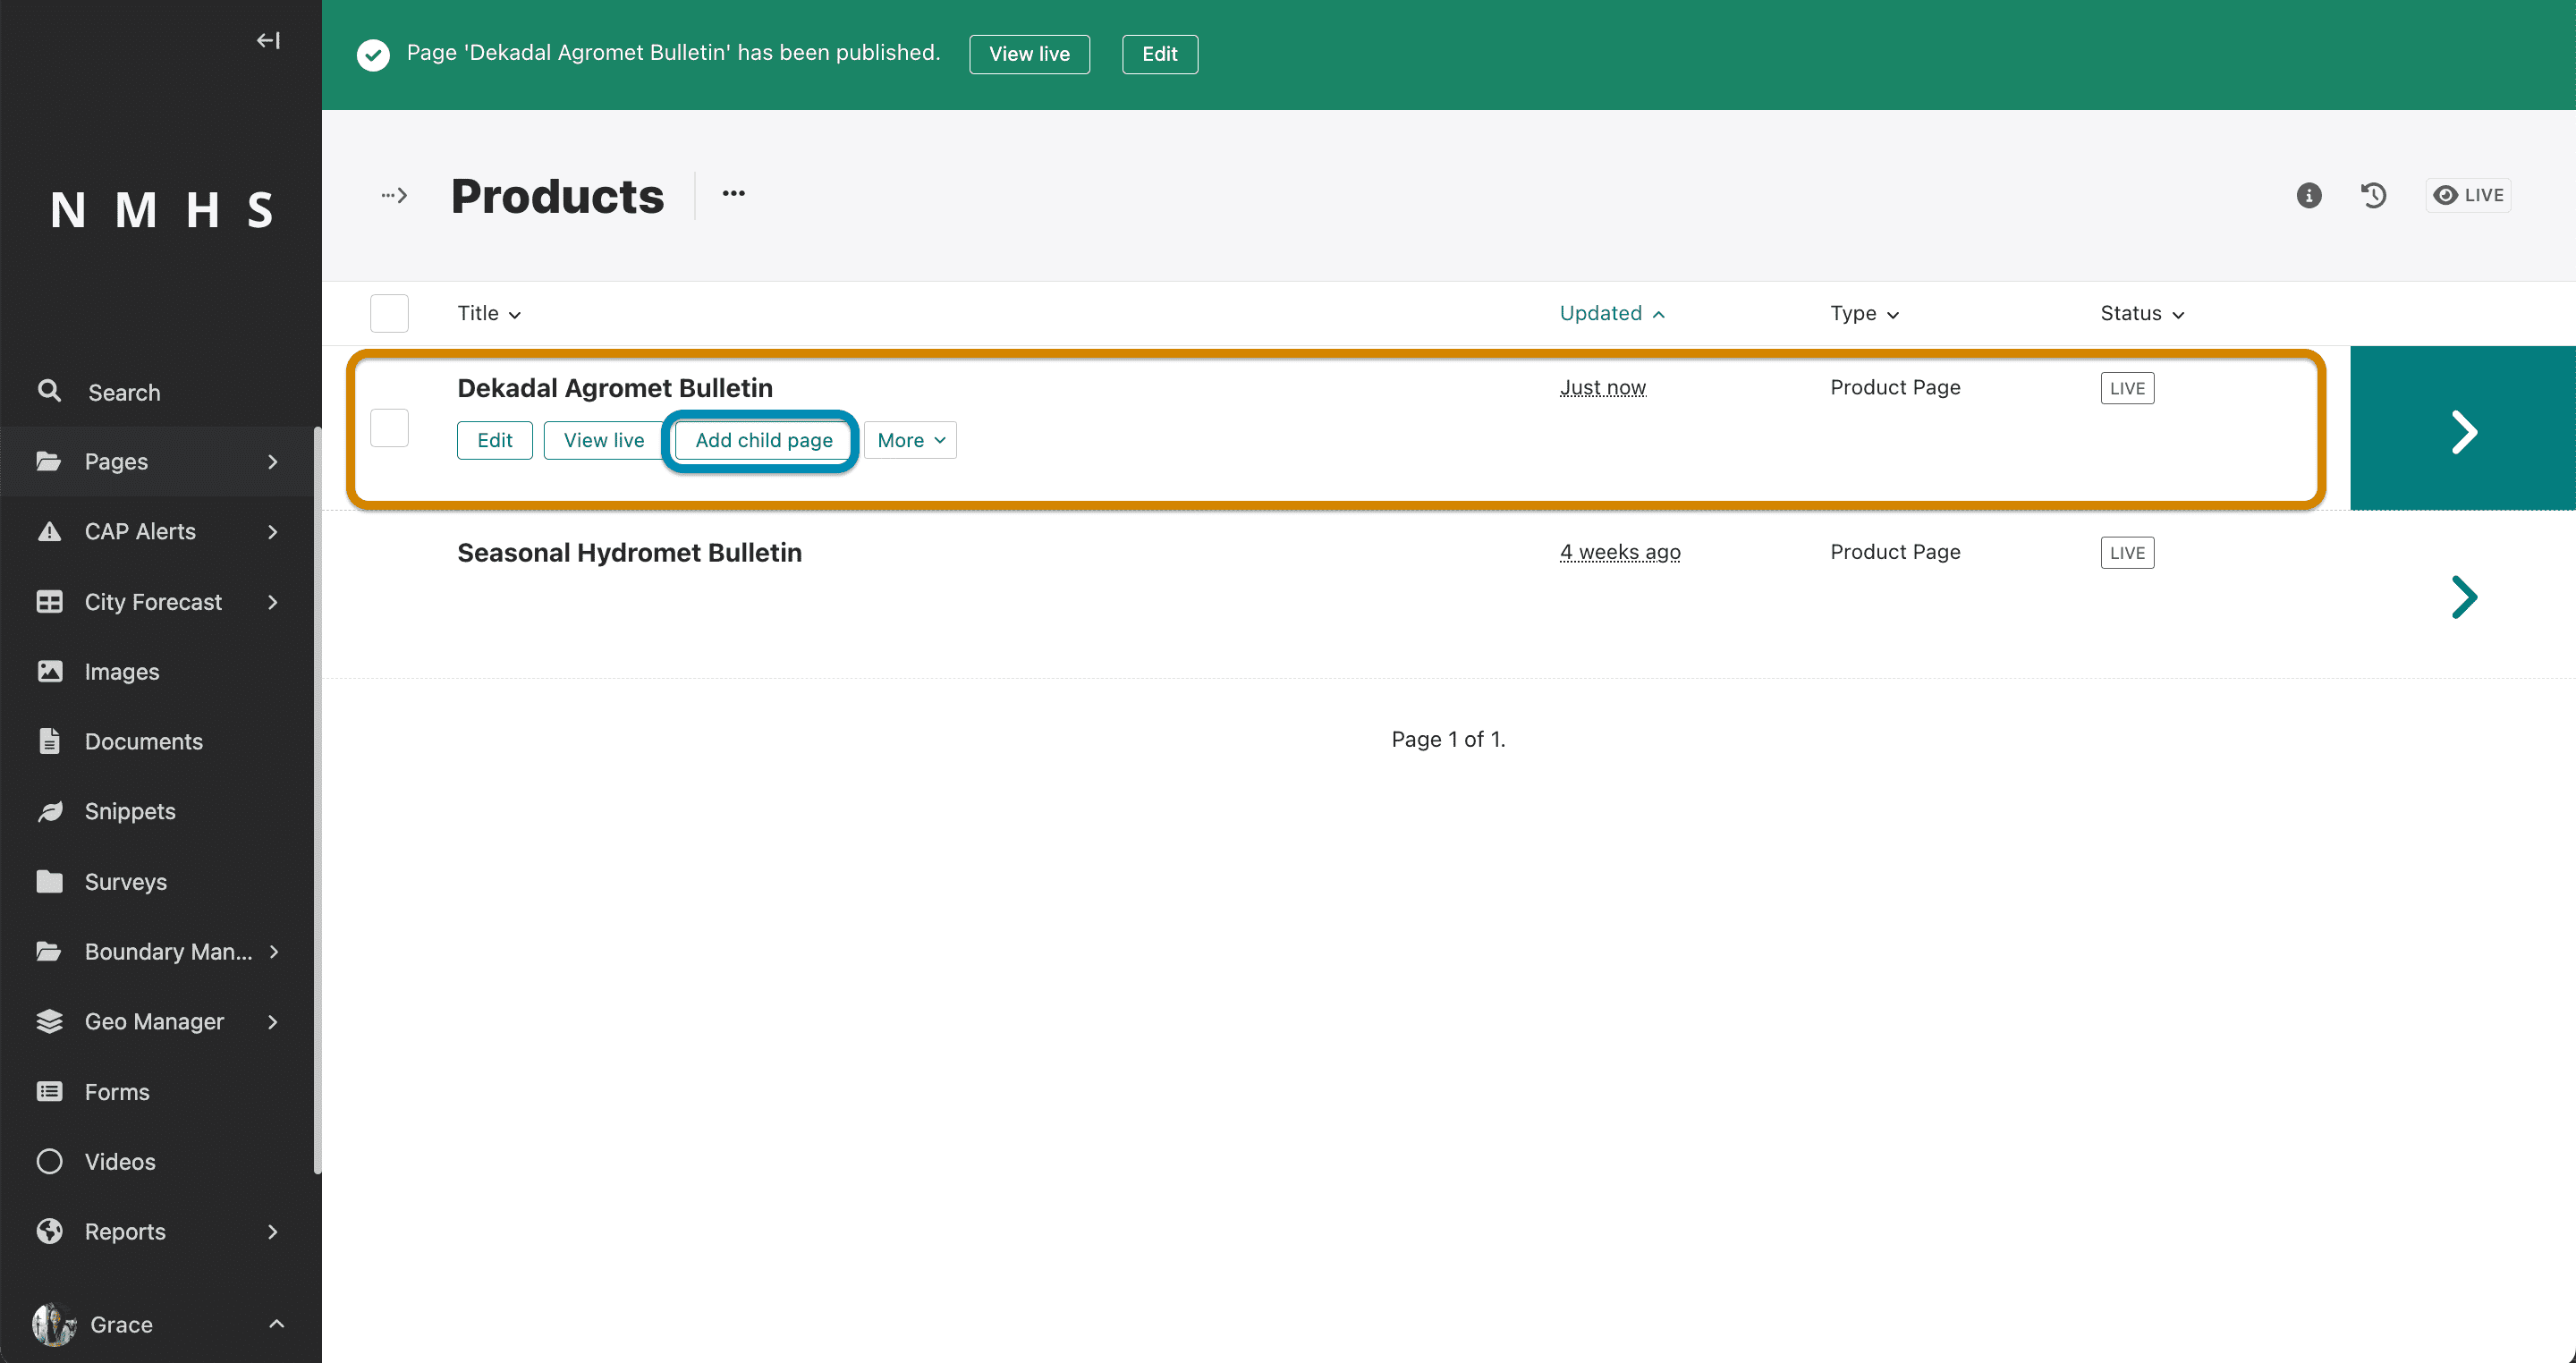This screenshot has width=2576, height=1363.
Task: Click the City Forecast table icon
Action: [x=49, y=601]
